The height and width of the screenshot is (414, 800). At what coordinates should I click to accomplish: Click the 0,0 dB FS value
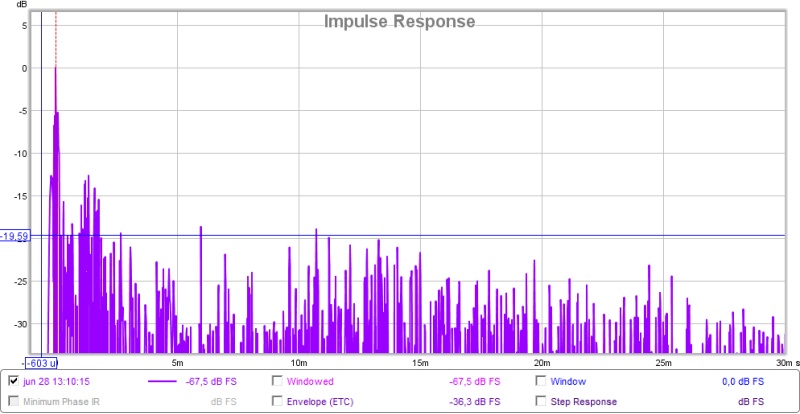click(x=743, y=381)
